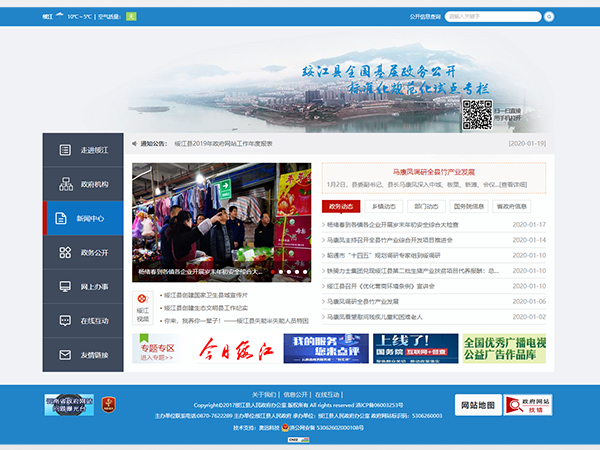Click the Yunnan government exposure platform image
Viewport: 600px width, 450px height.
[69, 405]
